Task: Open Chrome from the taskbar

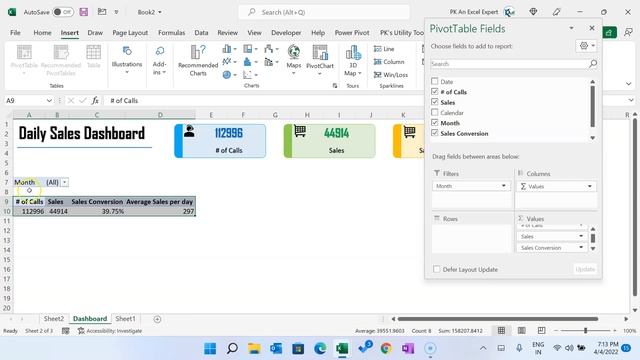Action: [386, 348]
